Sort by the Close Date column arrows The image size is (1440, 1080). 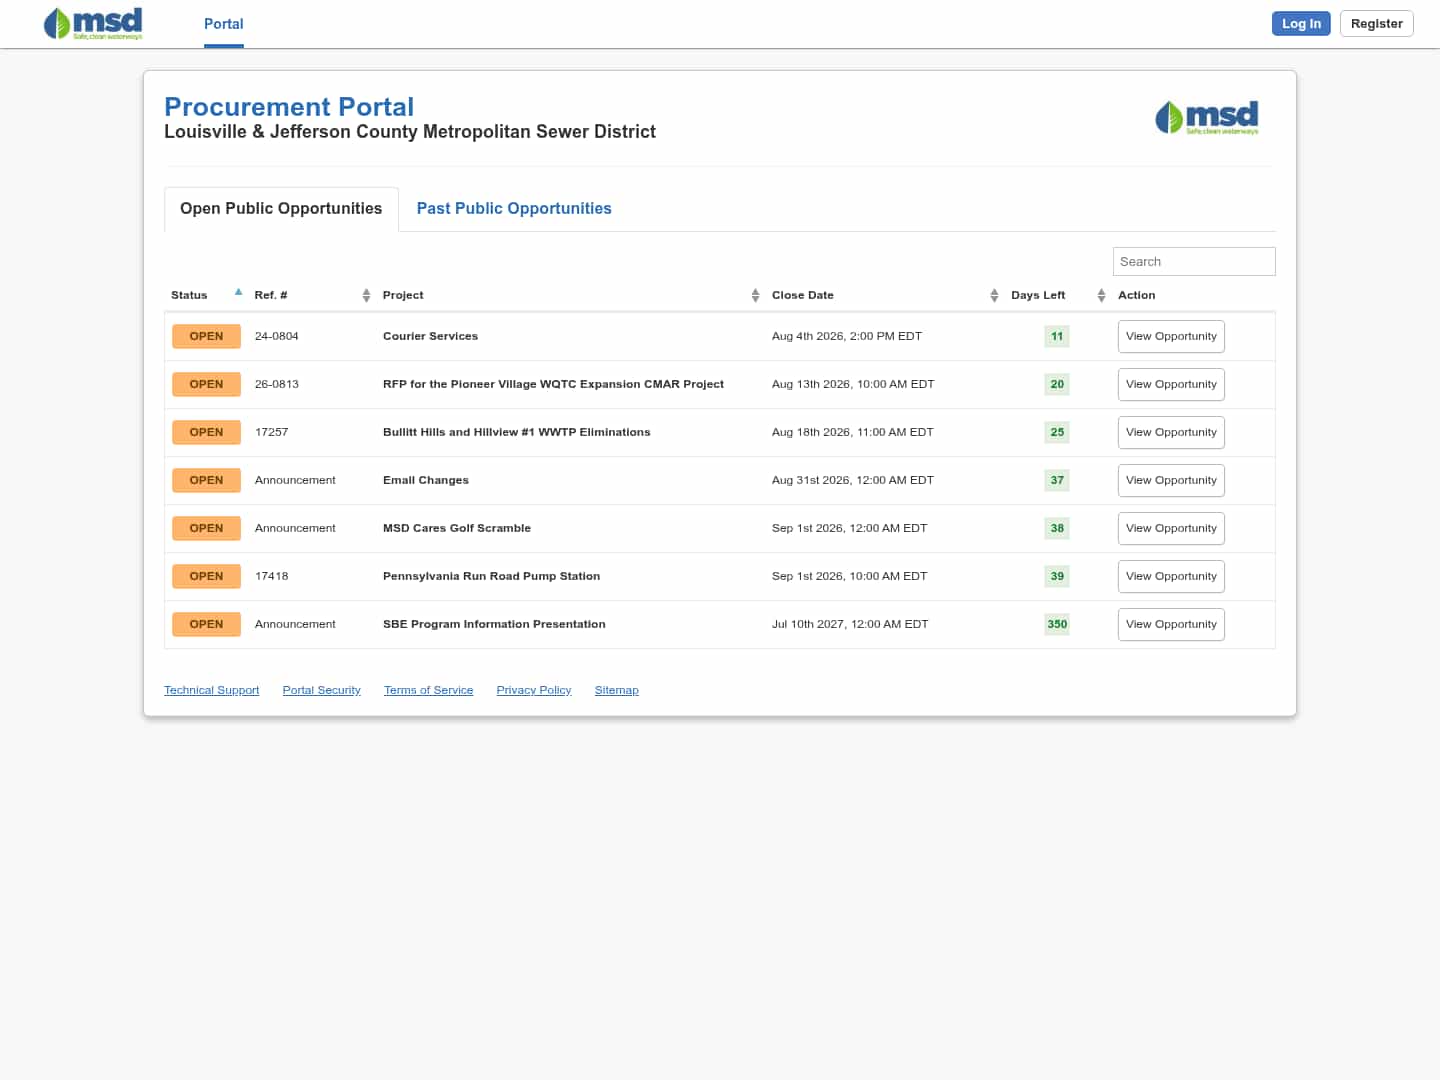click(994, 295)
